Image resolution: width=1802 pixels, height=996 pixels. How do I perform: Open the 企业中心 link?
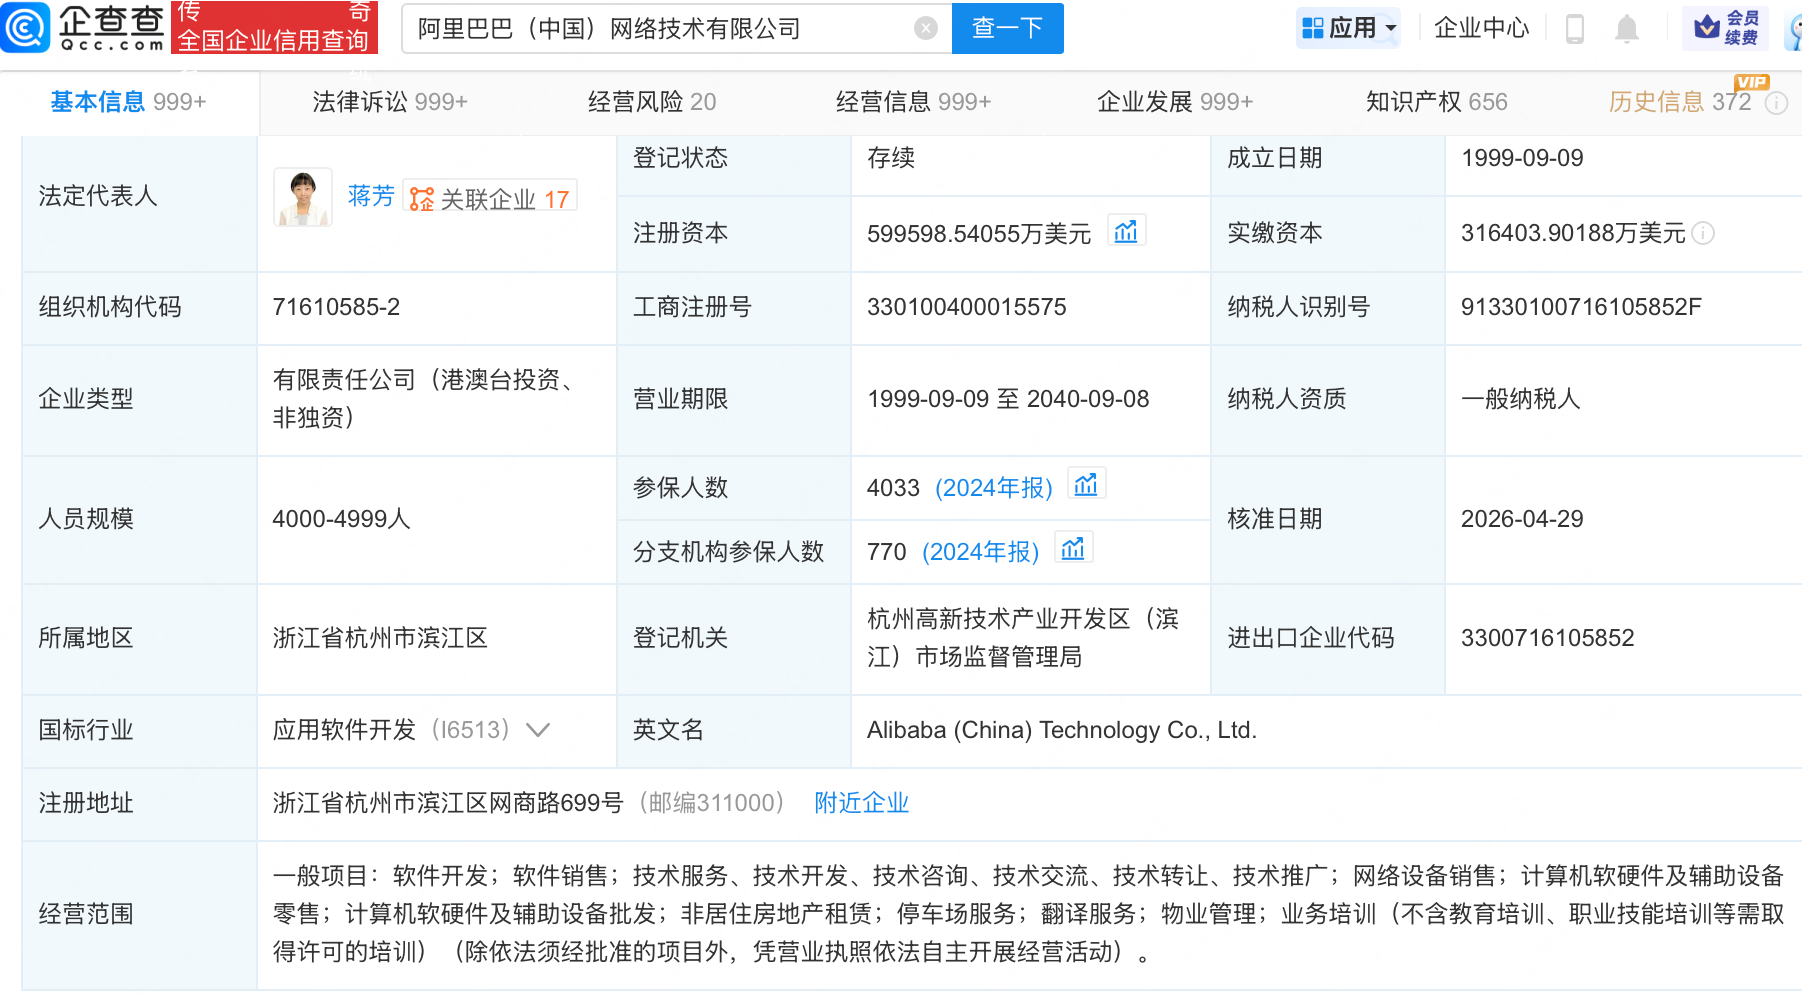[x=1482, y=28]
